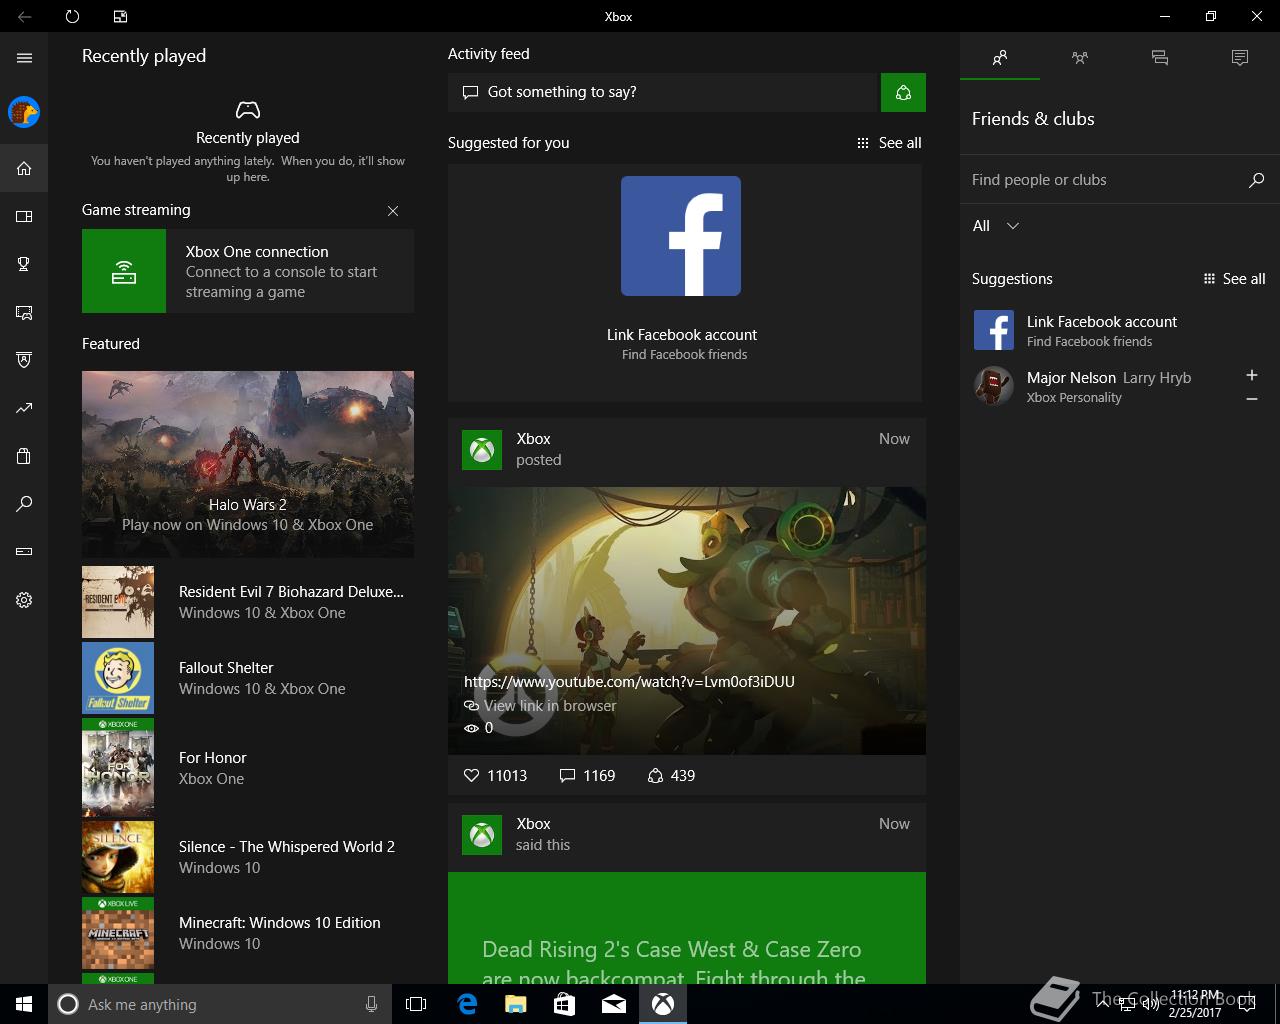Open the Connection console icon in the sidebar

pyautogui.click(x=24, y=552)
